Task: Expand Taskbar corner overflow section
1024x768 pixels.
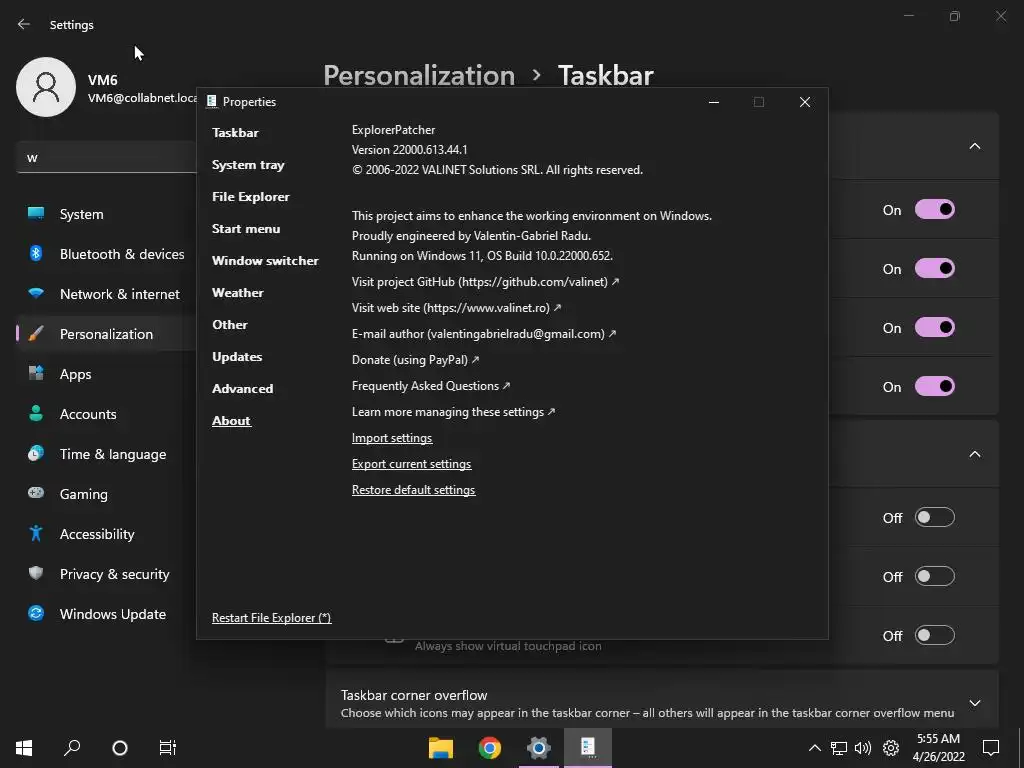Action: (x=974, y=703)
